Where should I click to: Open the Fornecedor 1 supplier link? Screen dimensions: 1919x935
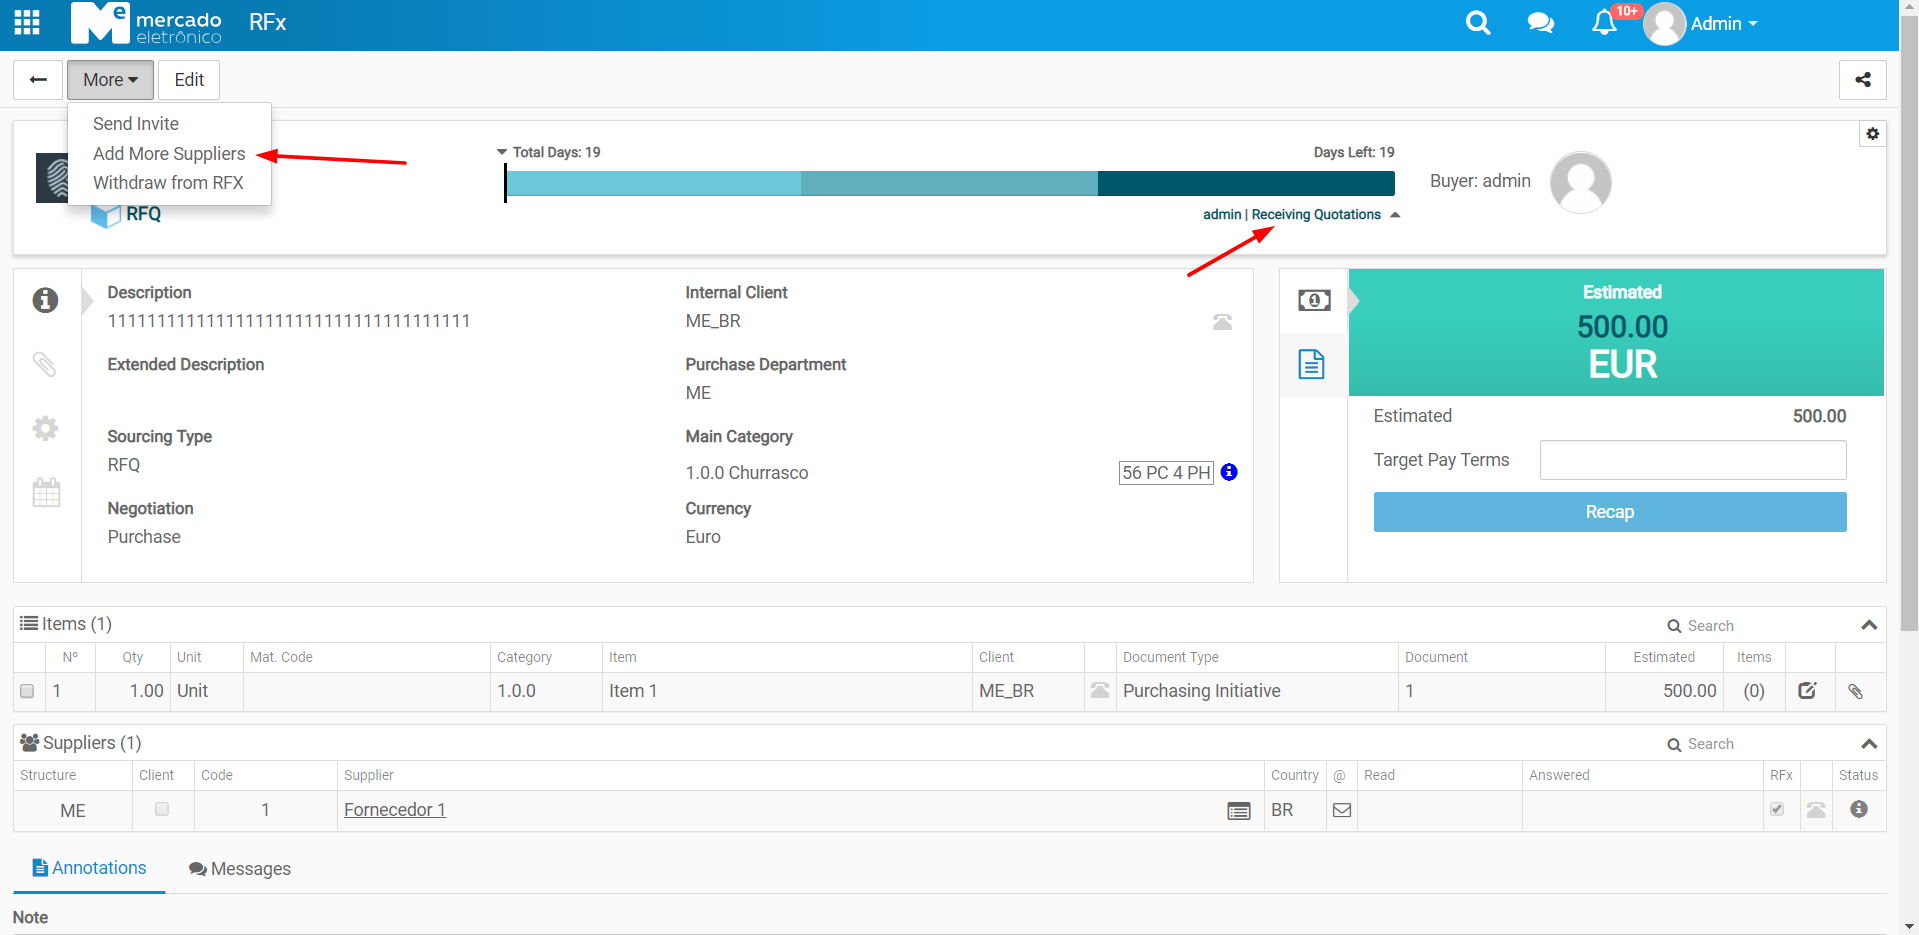[395, 810]
